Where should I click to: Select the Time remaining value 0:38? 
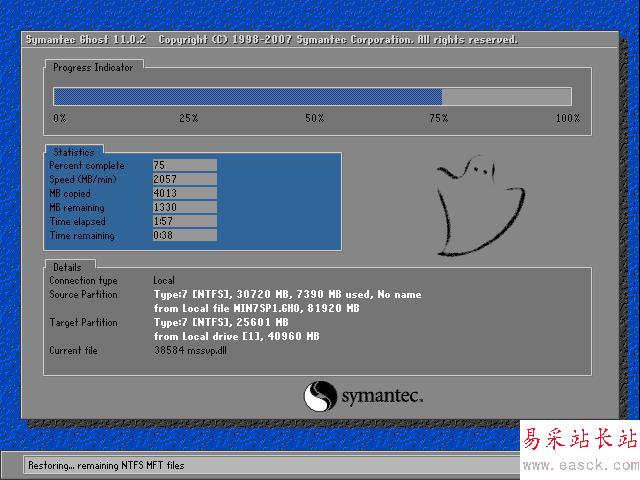coord(185,235)
